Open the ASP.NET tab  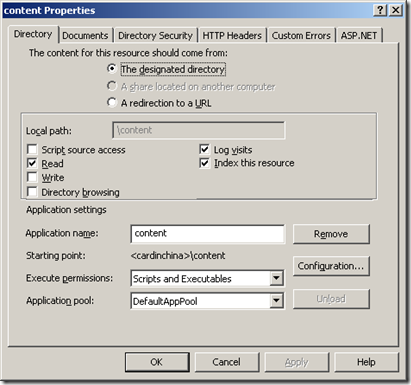(359, 35)
